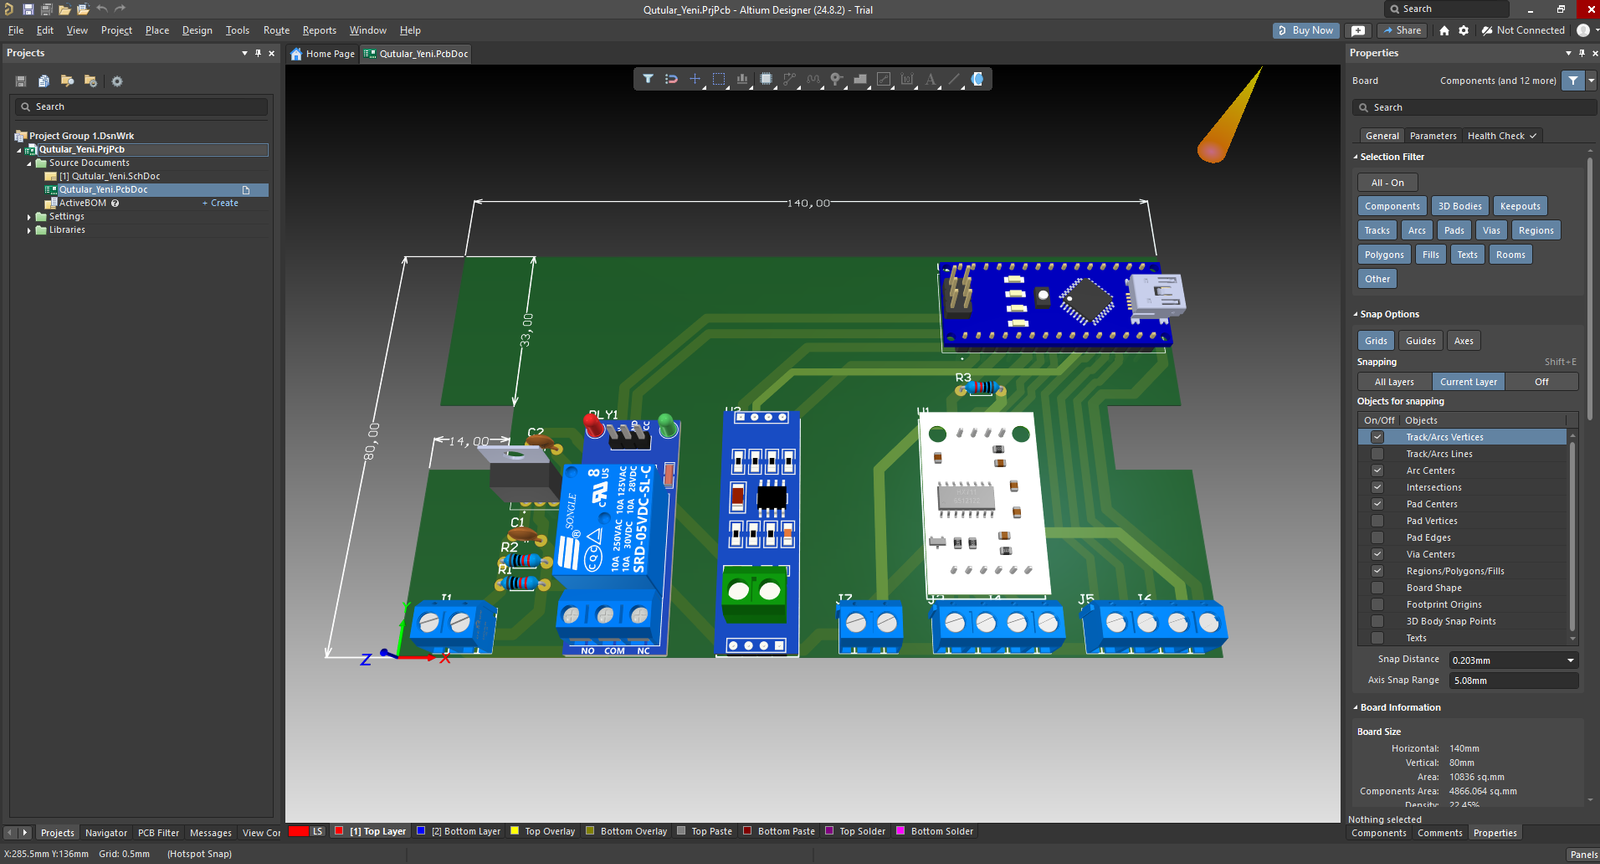The image size is (1600, 864).
Task: Click the align objects bar-chart icon
Action: click(742, 79)
